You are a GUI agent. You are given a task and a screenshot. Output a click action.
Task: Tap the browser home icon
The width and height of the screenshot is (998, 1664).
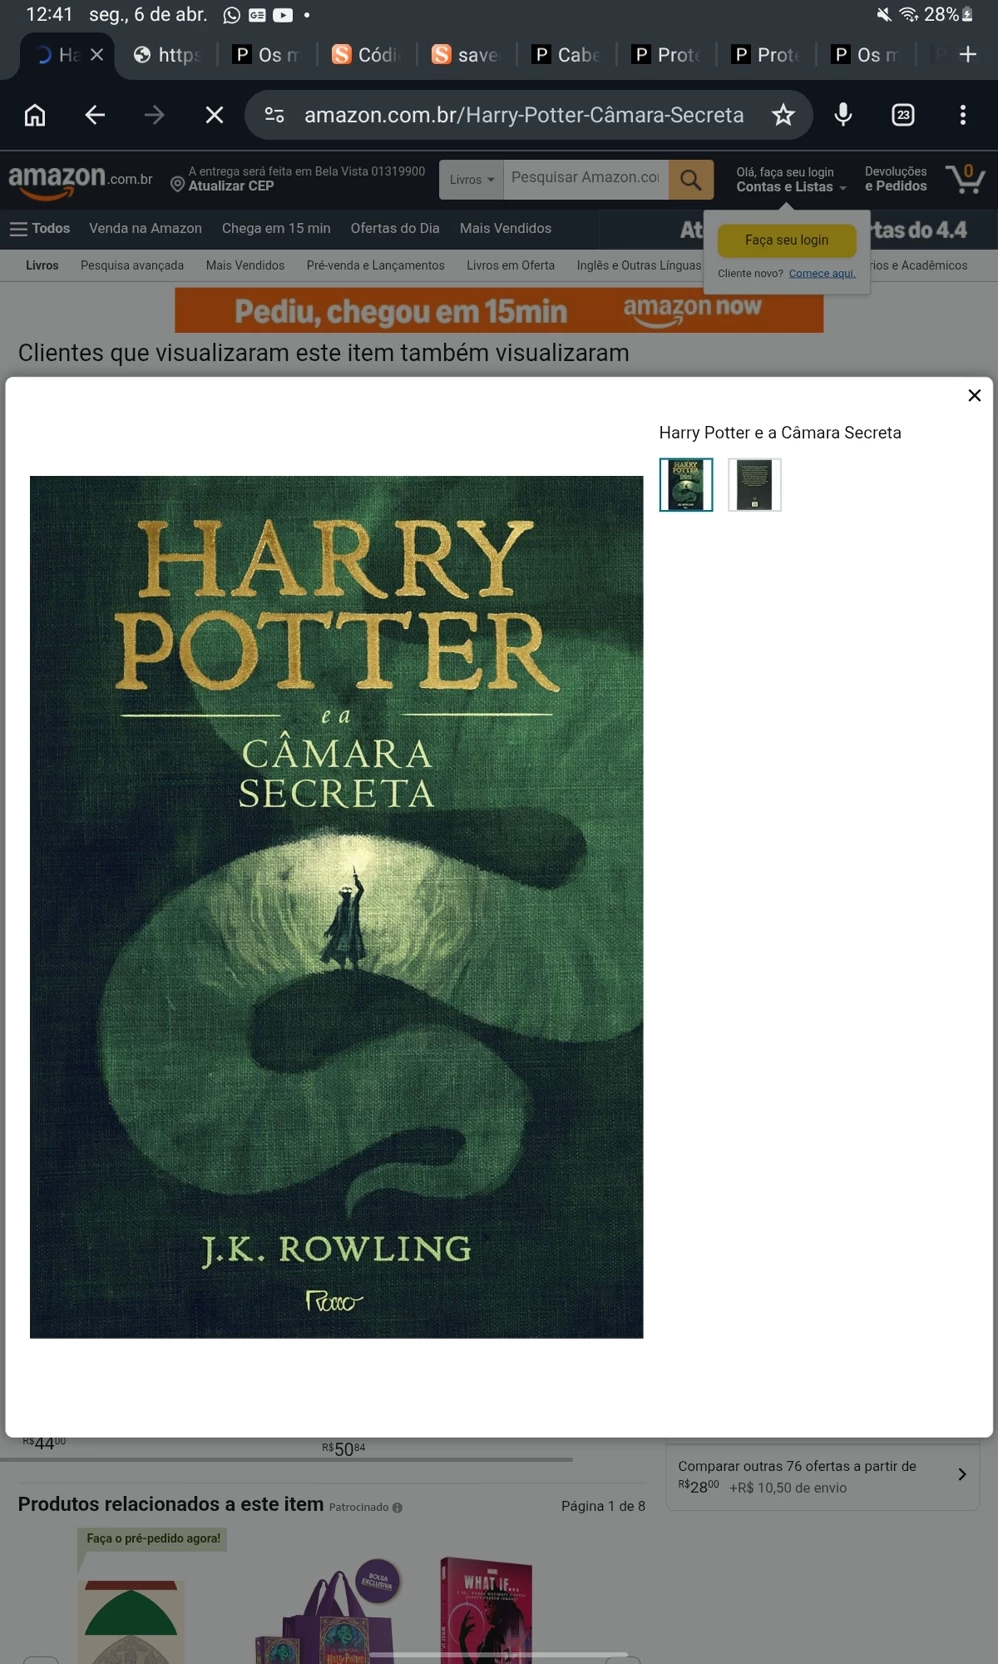coord(35,115)
